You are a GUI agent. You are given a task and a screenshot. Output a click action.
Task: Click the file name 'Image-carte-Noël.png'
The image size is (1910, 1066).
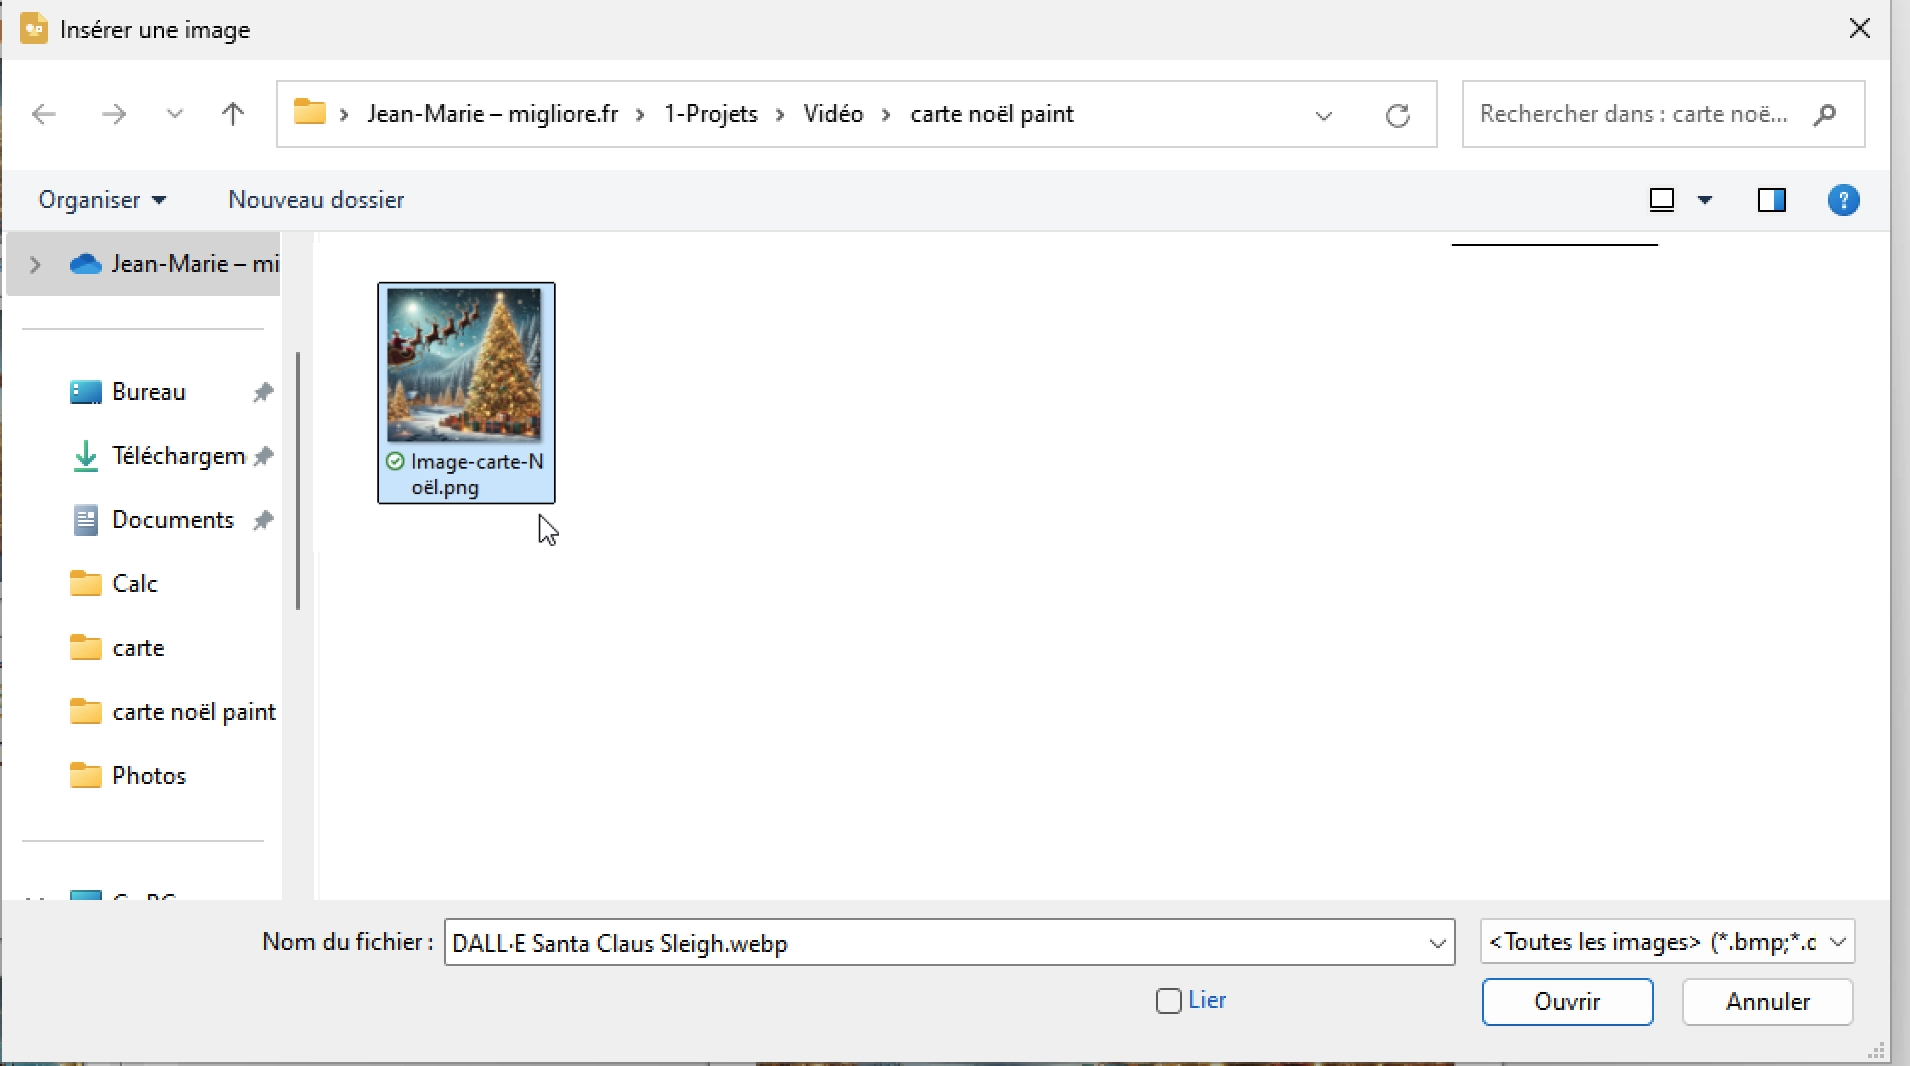click(x=477, y=474)
